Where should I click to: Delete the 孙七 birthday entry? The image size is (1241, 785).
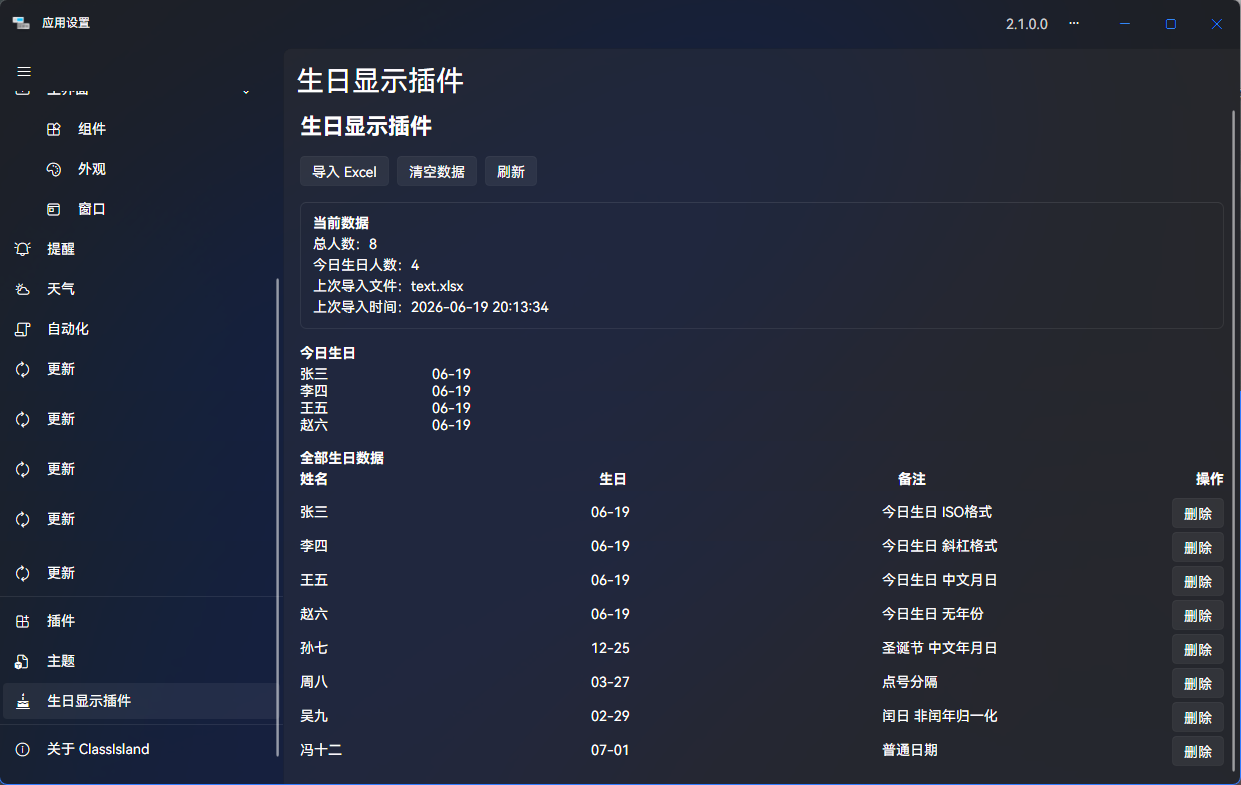[x=1197, y=649]
